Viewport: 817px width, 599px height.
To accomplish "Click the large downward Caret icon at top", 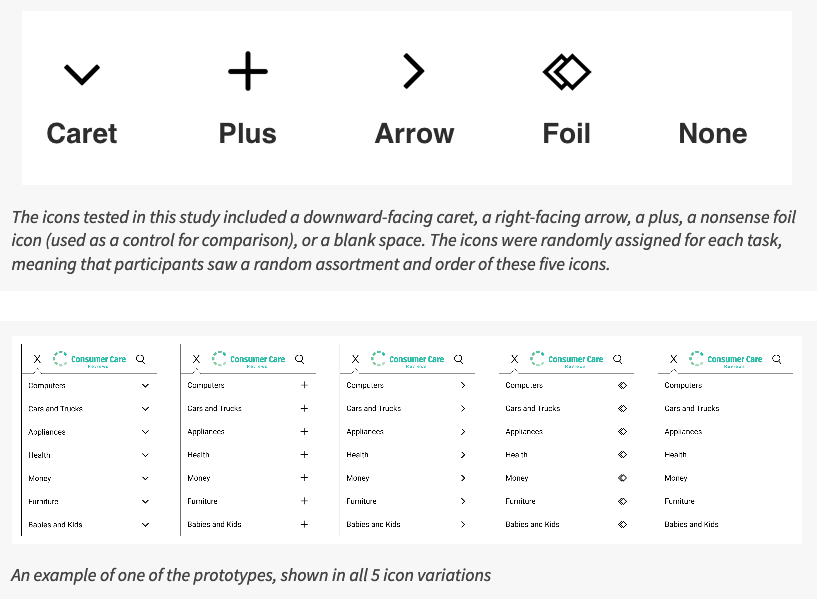I will 82,73.
